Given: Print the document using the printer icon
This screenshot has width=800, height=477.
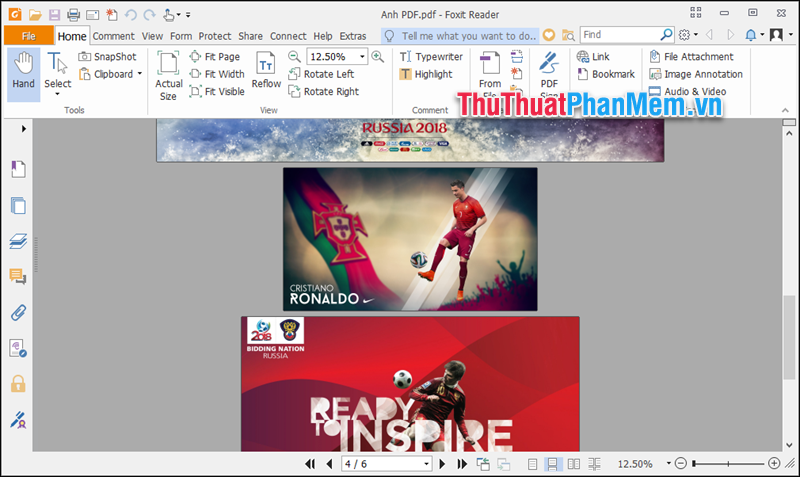Looking at the screenshot, I should click(73, 15).
